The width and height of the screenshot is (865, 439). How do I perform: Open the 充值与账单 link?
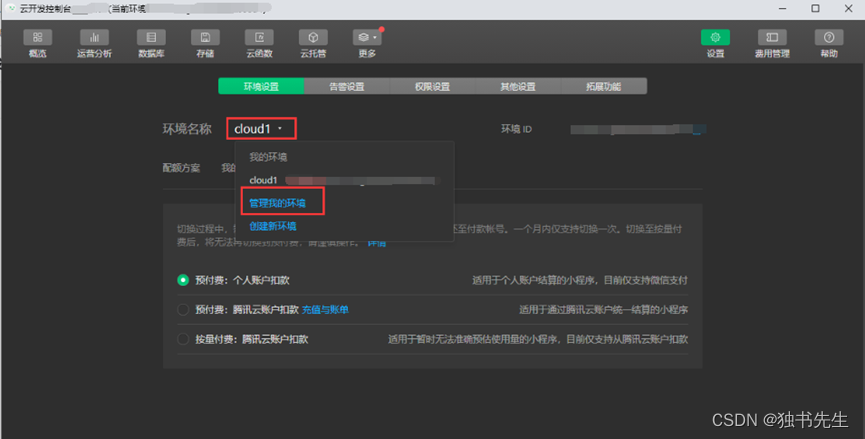[325, 310]
